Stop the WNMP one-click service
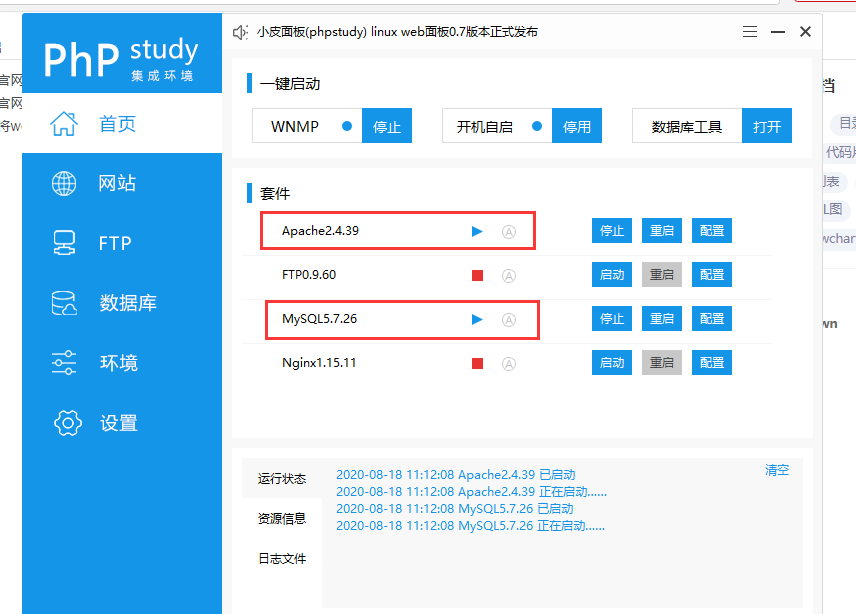 (x=387, y=126)
